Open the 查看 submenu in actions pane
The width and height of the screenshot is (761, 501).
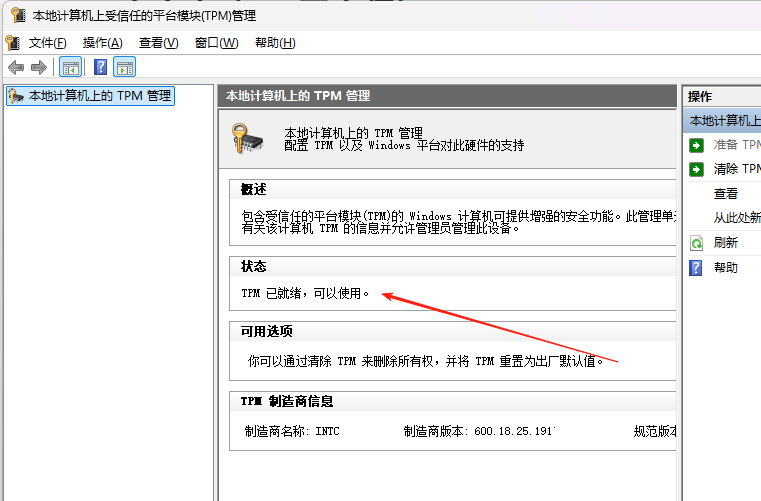pyautogui.click(x=725, y=194)
